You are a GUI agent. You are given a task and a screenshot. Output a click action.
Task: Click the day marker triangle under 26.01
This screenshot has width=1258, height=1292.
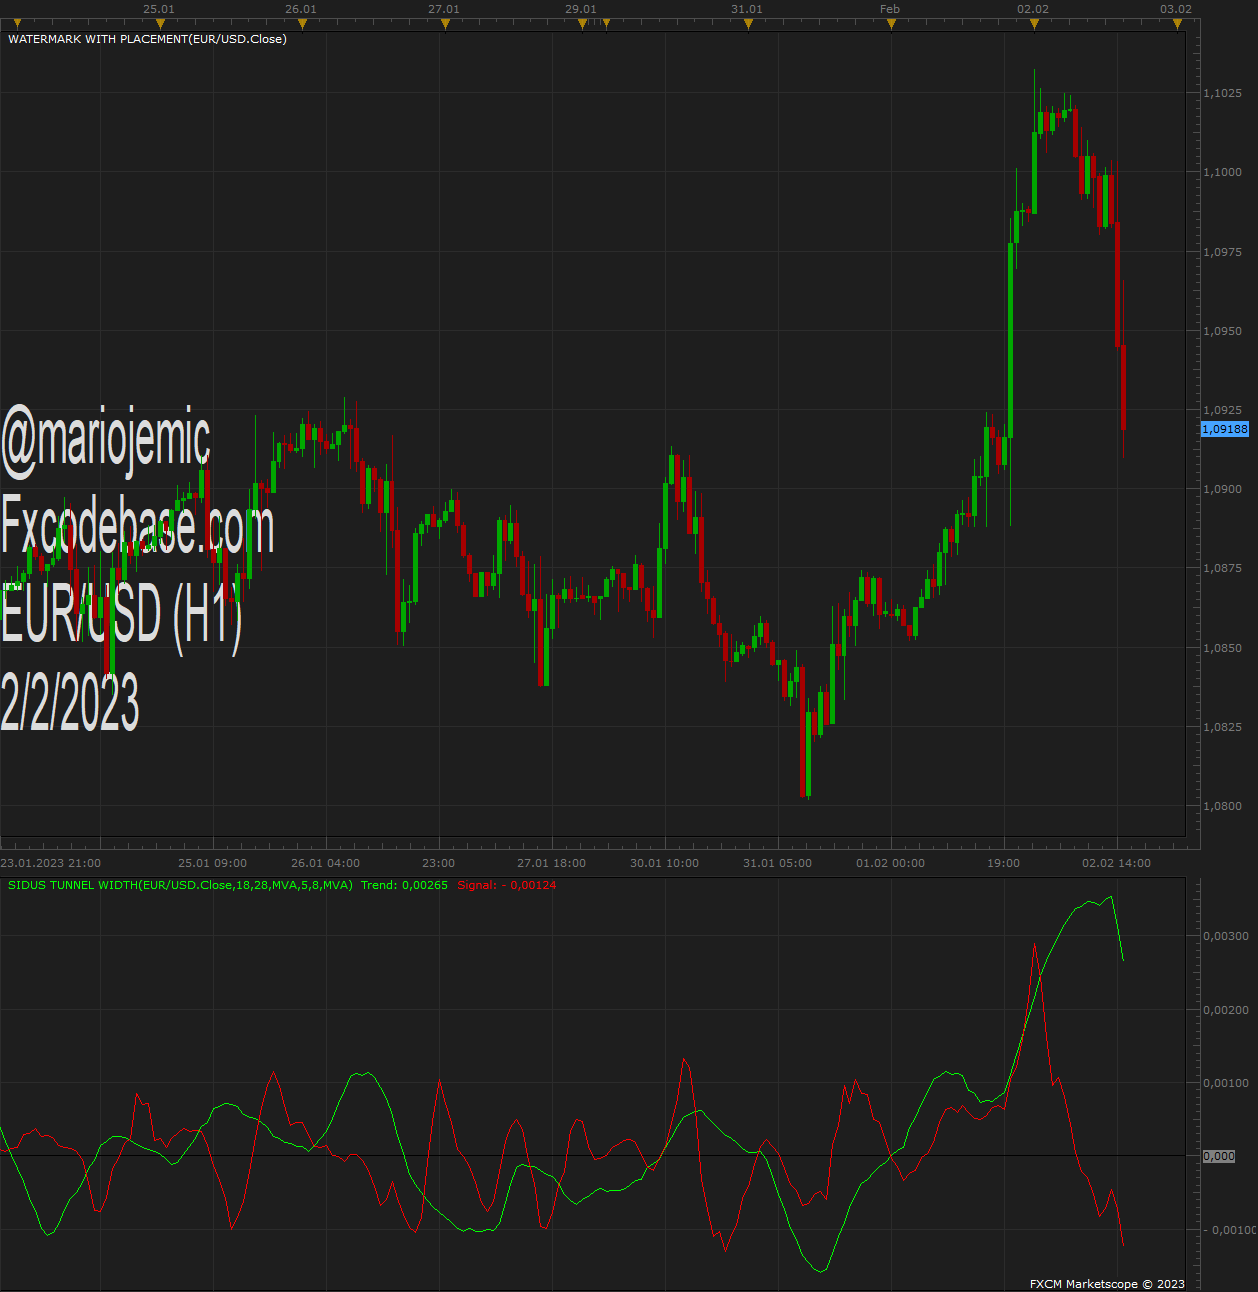302,24
